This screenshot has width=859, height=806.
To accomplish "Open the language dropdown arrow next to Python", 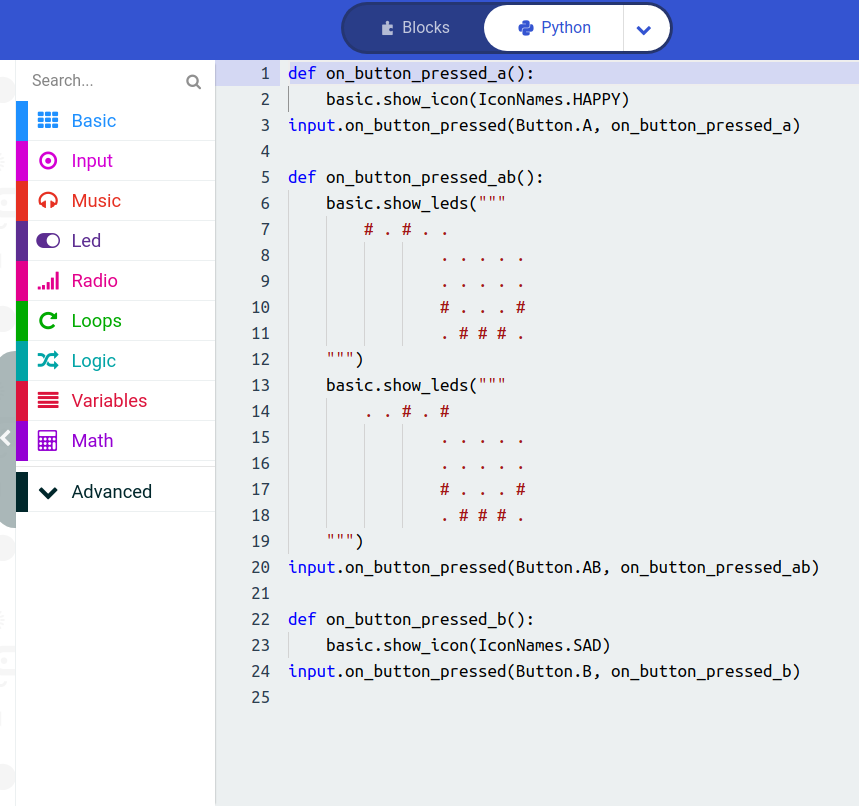I will [644, 29].
